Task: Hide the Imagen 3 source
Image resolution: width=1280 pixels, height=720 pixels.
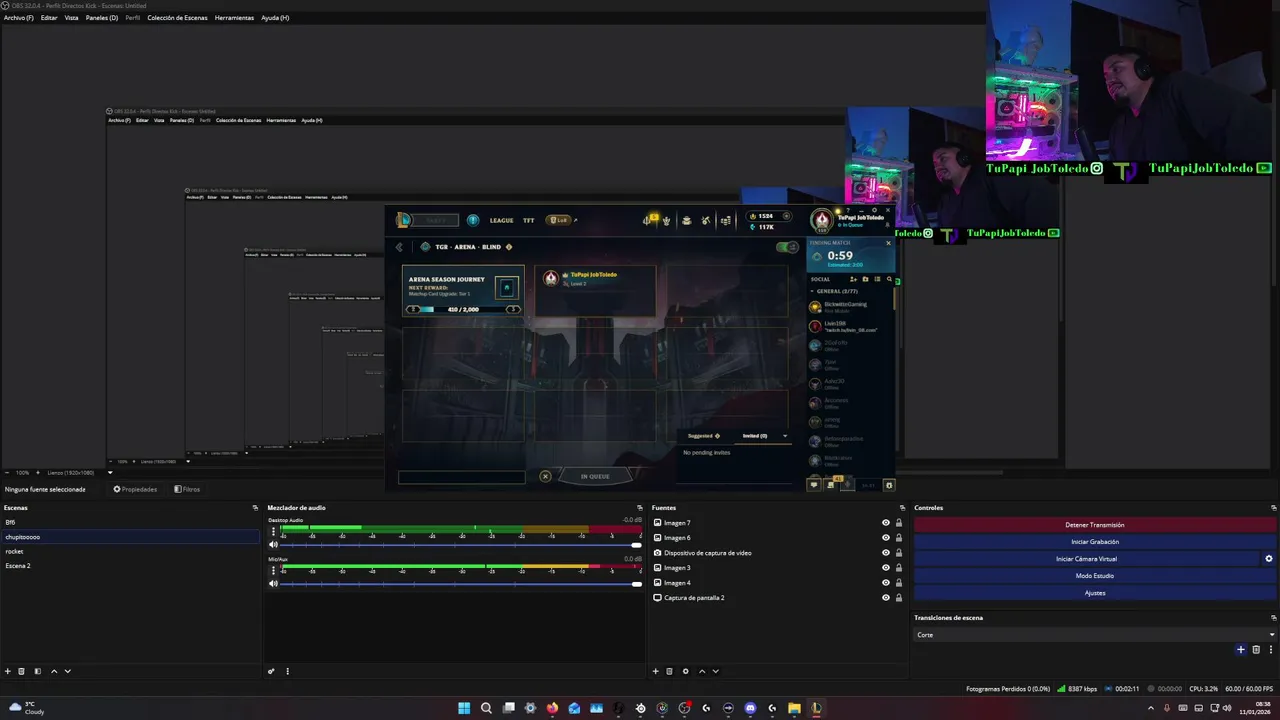Action: 885,568
